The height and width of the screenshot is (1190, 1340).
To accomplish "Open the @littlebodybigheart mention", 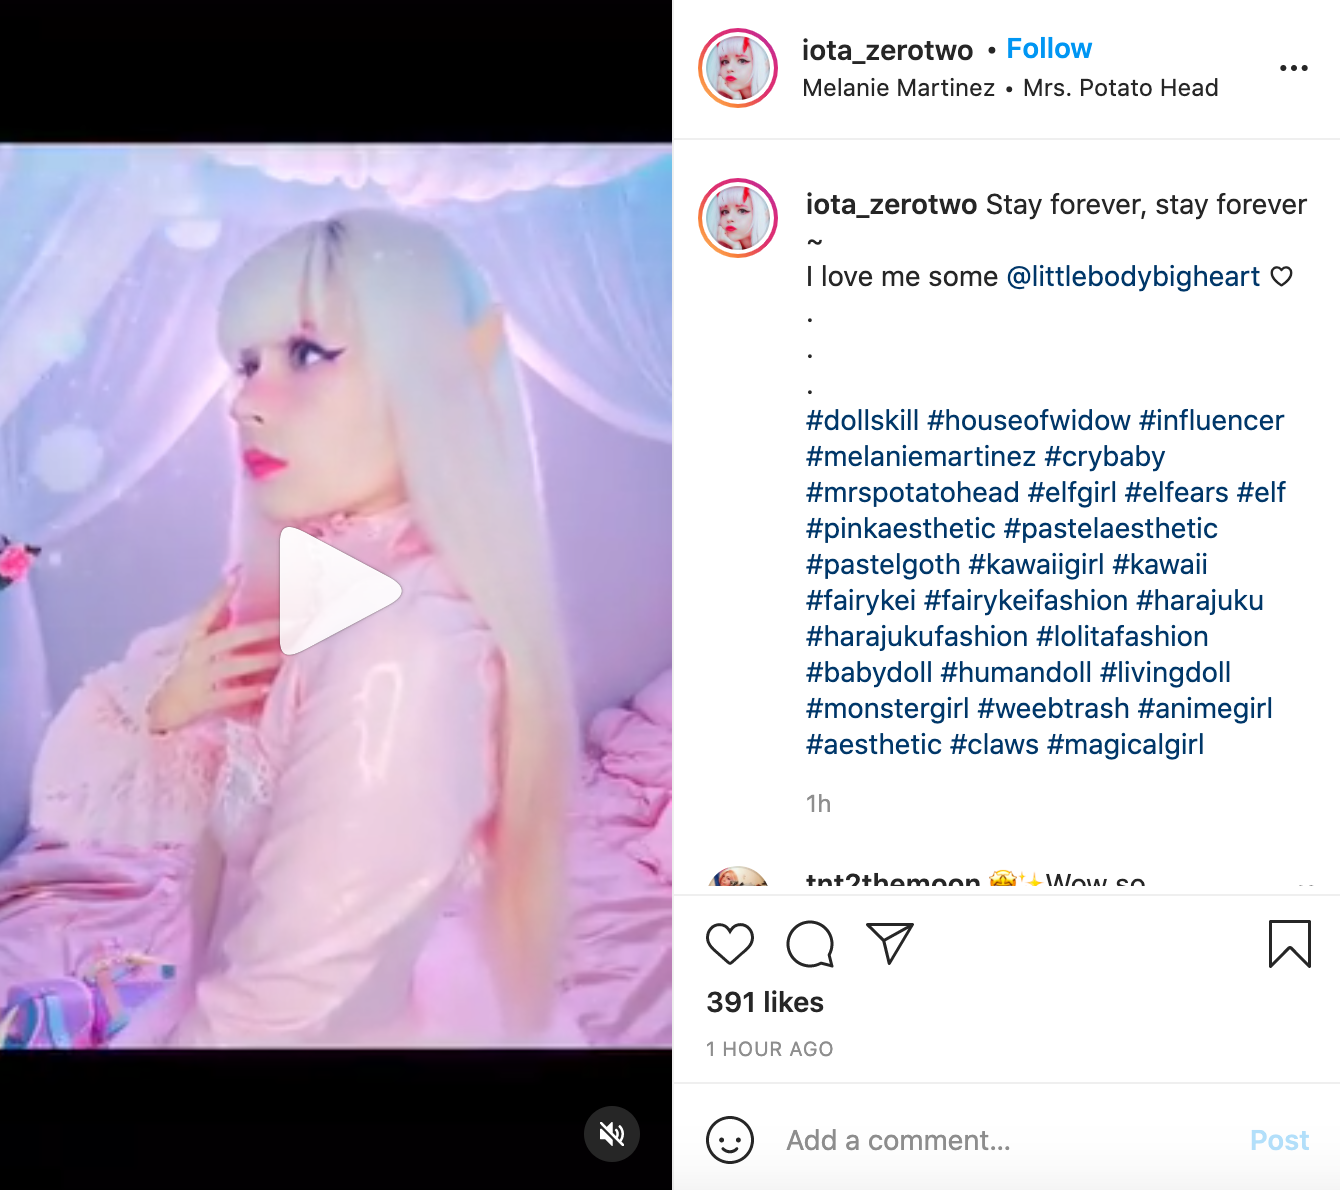I will 1133,277.
